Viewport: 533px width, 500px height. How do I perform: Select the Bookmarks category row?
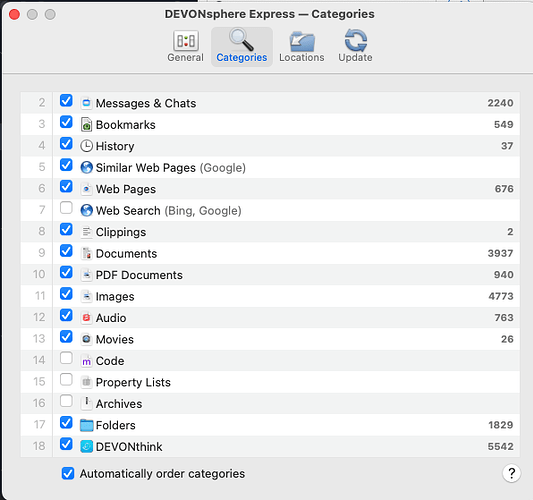tap(270, 124)
